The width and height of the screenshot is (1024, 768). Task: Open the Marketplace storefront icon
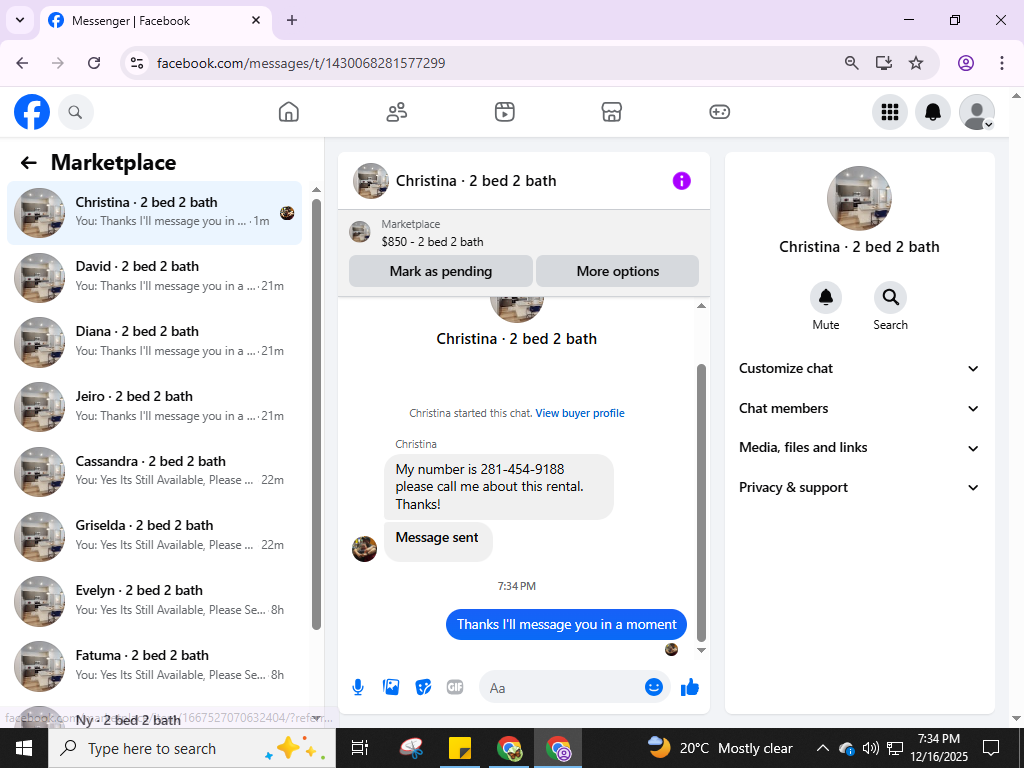coord(611,112)
